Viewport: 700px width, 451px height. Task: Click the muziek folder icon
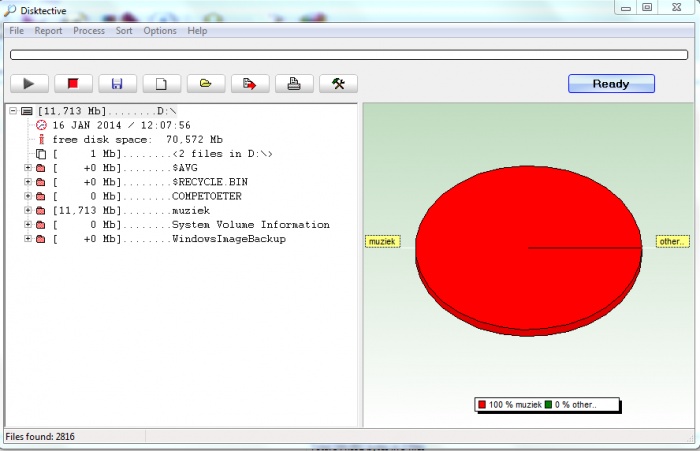(41, 211)
